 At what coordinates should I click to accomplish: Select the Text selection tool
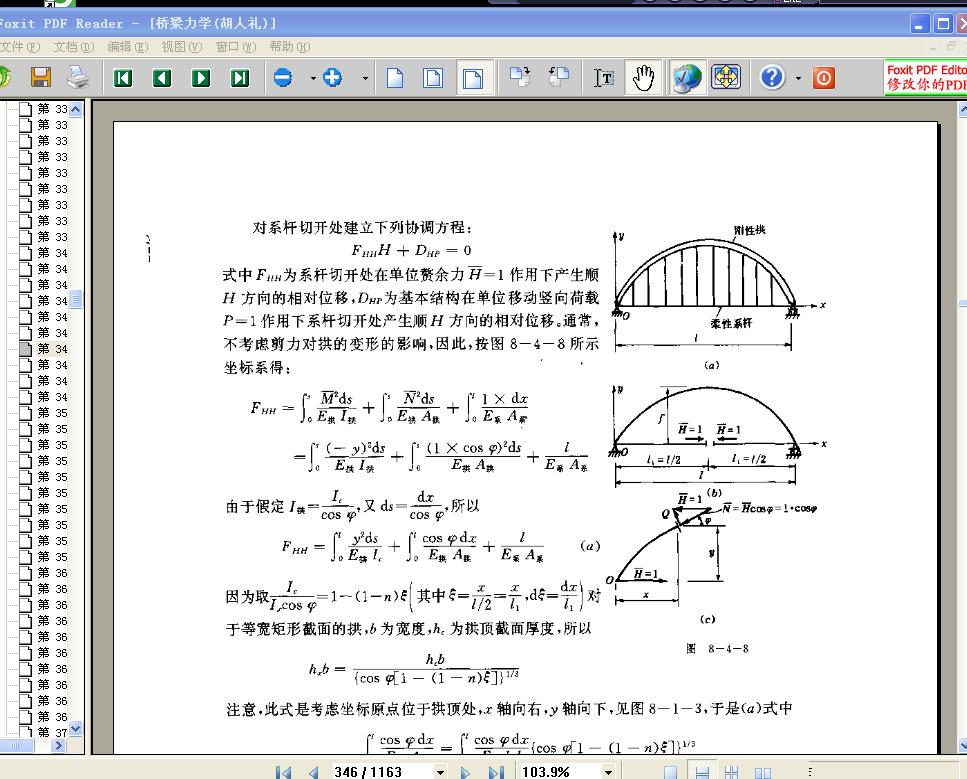(604, 78)
